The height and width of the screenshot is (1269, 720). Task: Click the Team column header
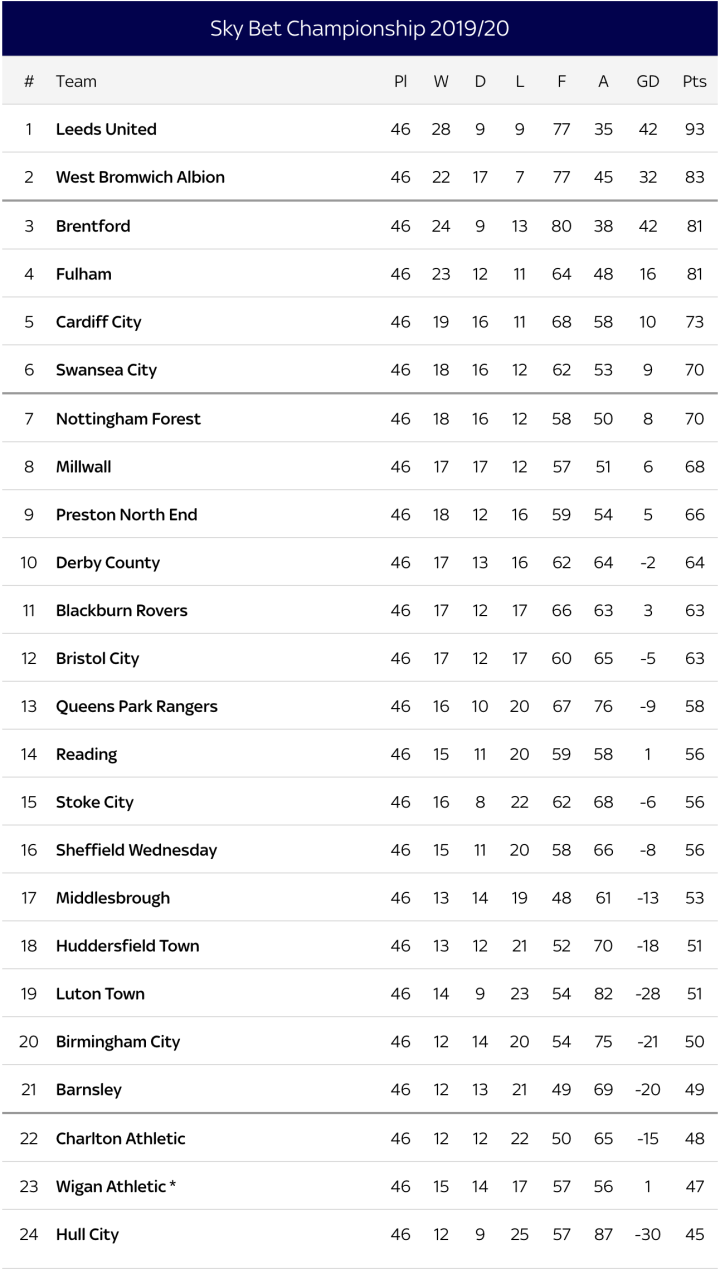click(x=76, y=81)
